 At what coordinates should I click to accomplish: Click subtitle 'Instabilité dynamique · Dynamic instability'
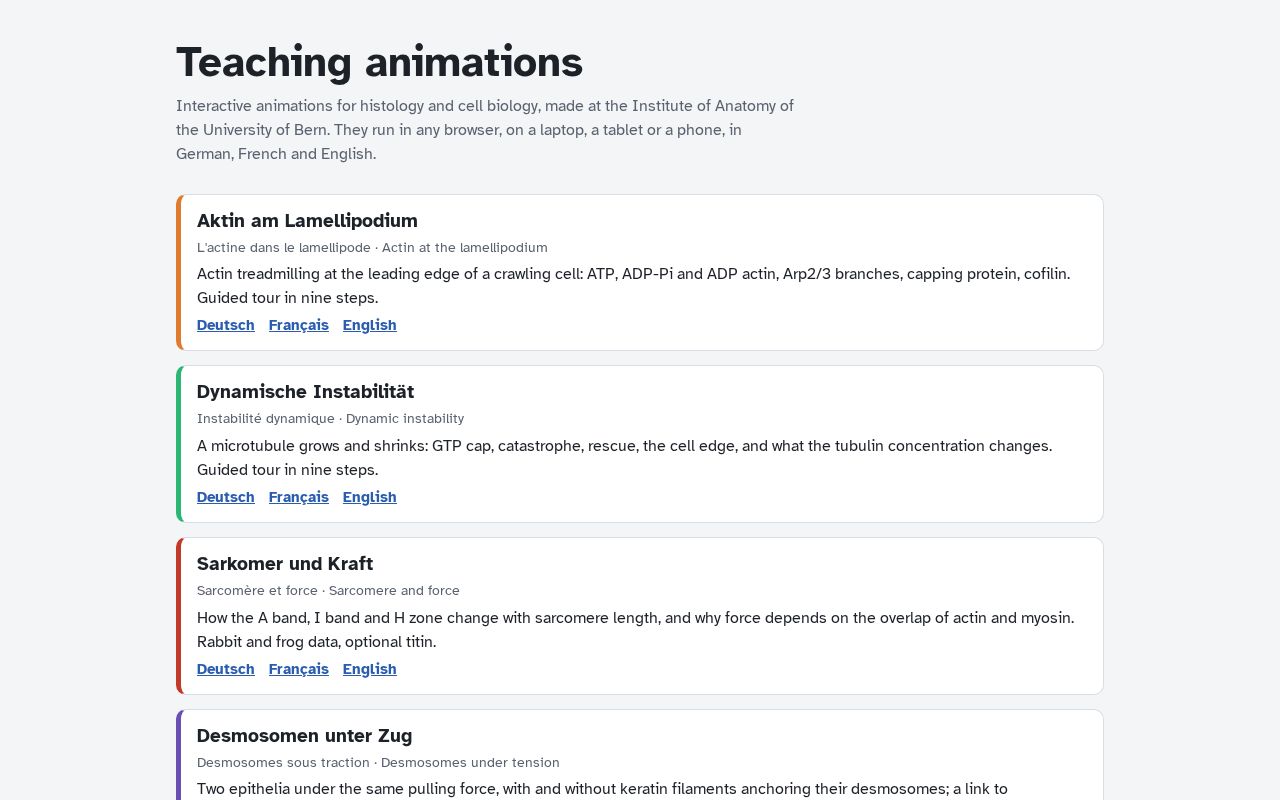tap(330, 419)
